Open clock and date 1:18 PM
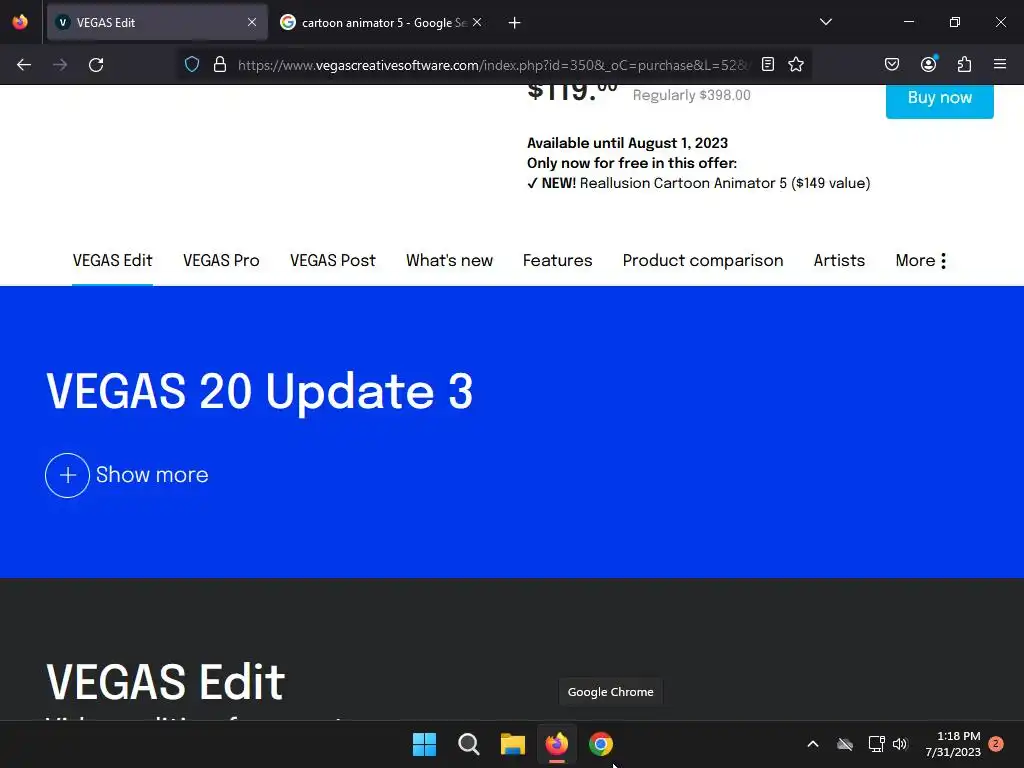The width and height of the screenshot is (1024, 768). [953, 744]
